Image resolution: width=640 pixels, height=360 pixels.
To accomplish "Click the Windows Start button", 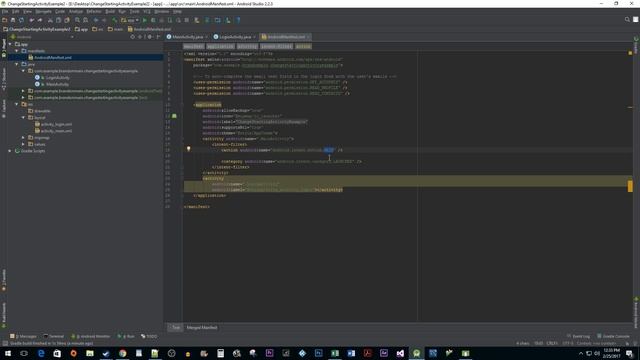I will click(8, 353).
